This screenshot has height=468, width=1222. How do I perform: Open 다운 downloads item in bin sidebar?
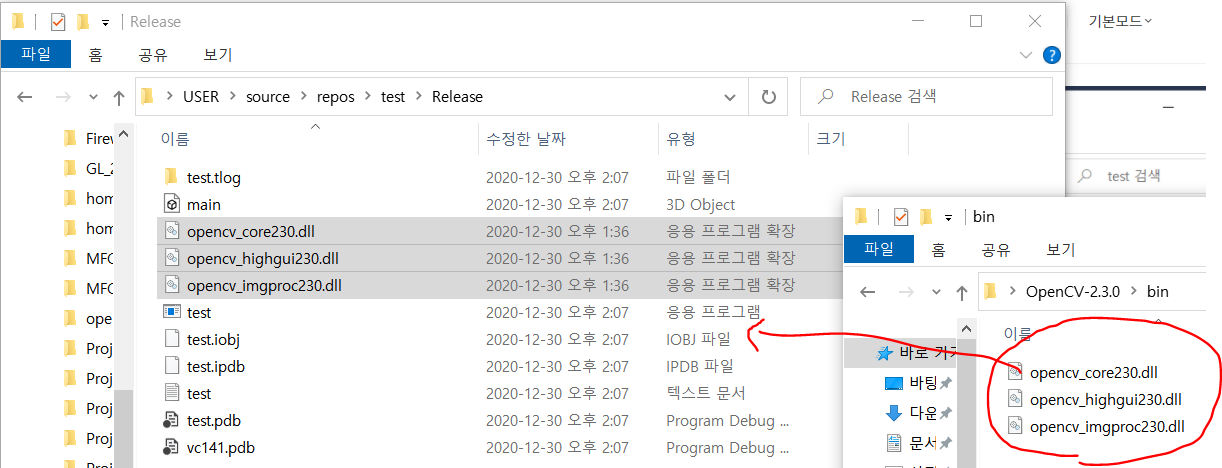tap(911, 413)
